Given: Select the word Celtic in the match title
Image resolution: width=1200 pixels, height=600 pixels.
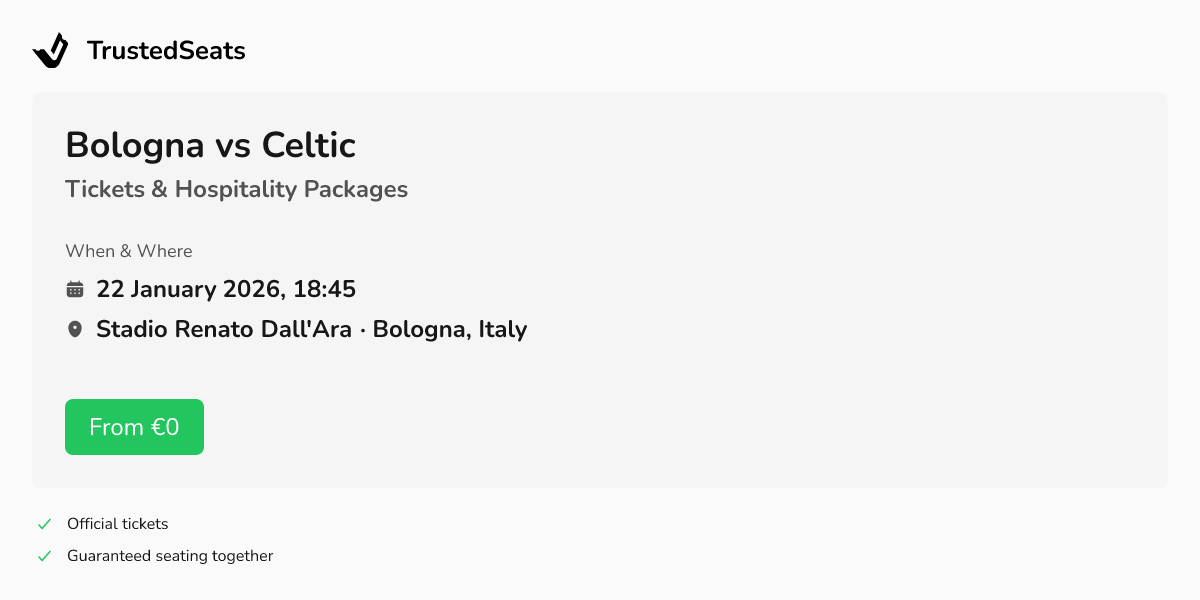Looking at the screenshot, I should 308,146.
